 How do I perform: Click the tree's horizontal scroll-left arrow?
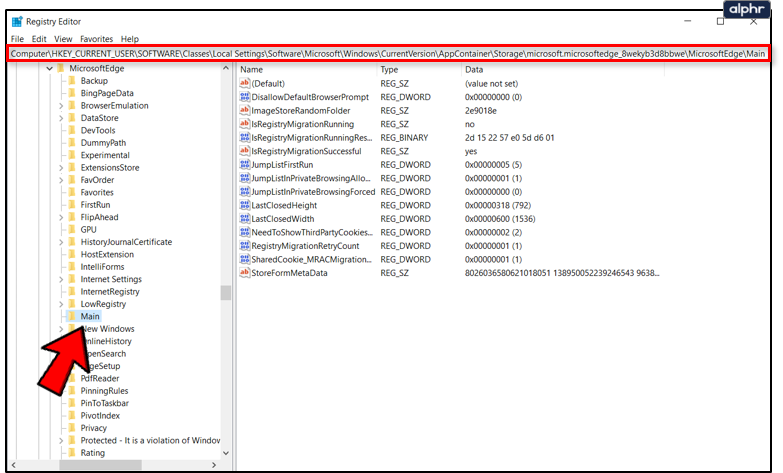click(13, 465)
